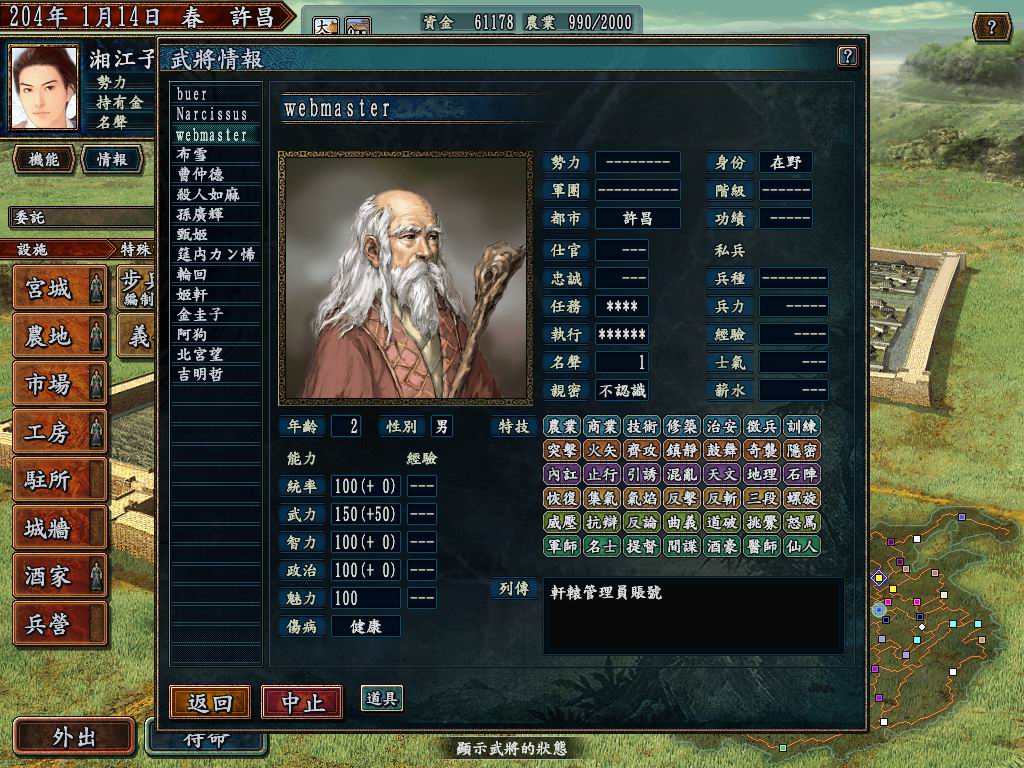Click the 徵兵 skill icon

pos(761,426)
